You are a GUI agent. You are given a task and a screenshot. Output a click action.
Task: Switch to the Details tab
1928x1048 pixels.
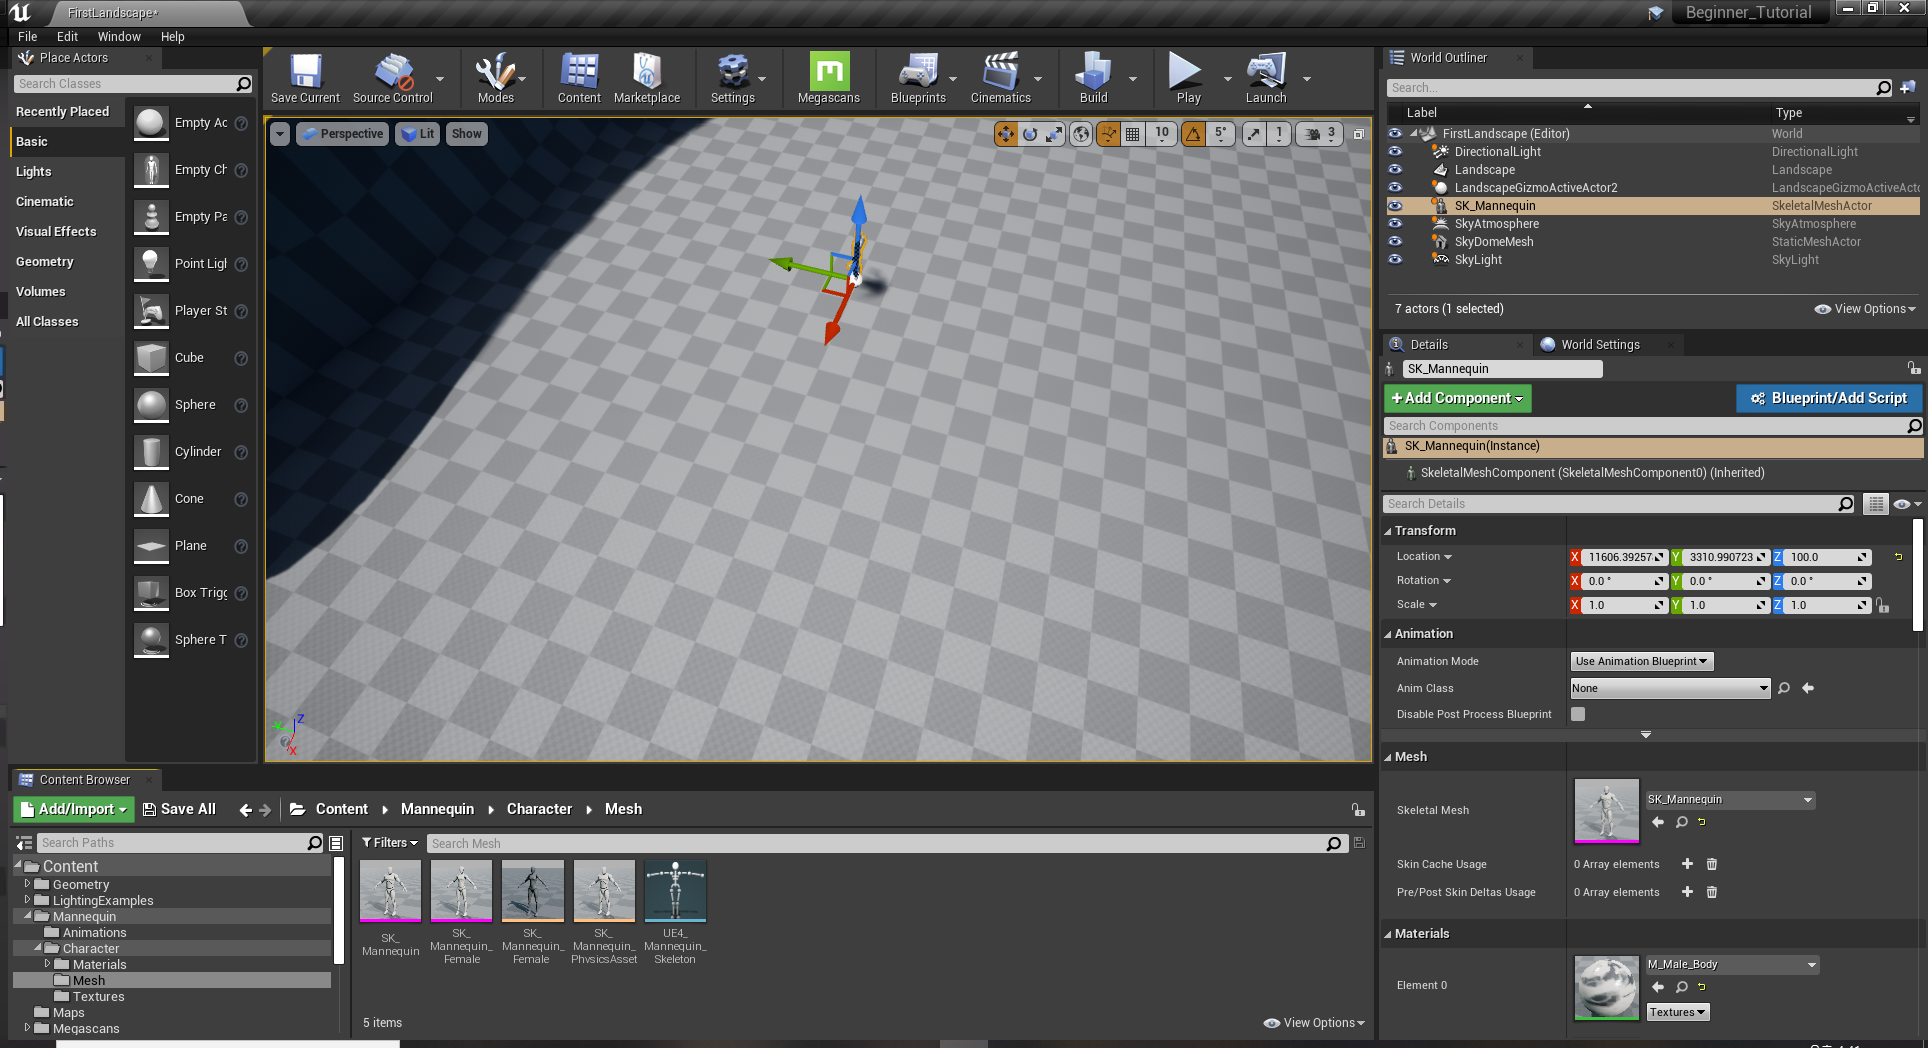coord(1429,345)
